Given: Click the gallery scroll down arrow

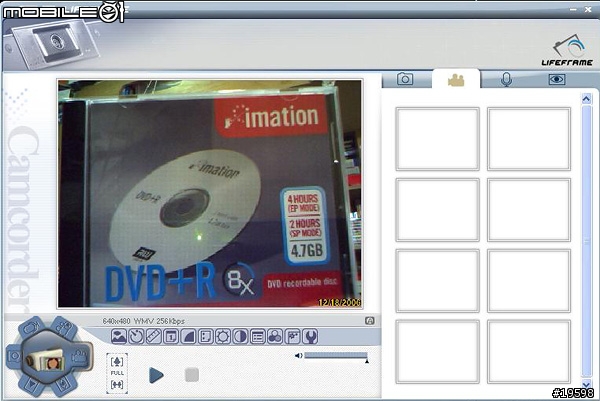Looking at the screenshot, I should click(x=586, y=384).
